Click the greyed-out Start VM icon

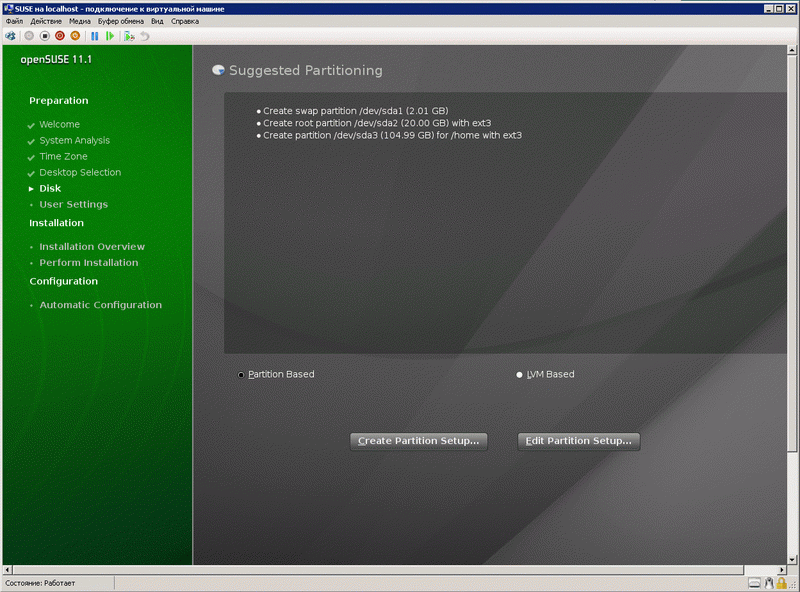pos(29,36)
